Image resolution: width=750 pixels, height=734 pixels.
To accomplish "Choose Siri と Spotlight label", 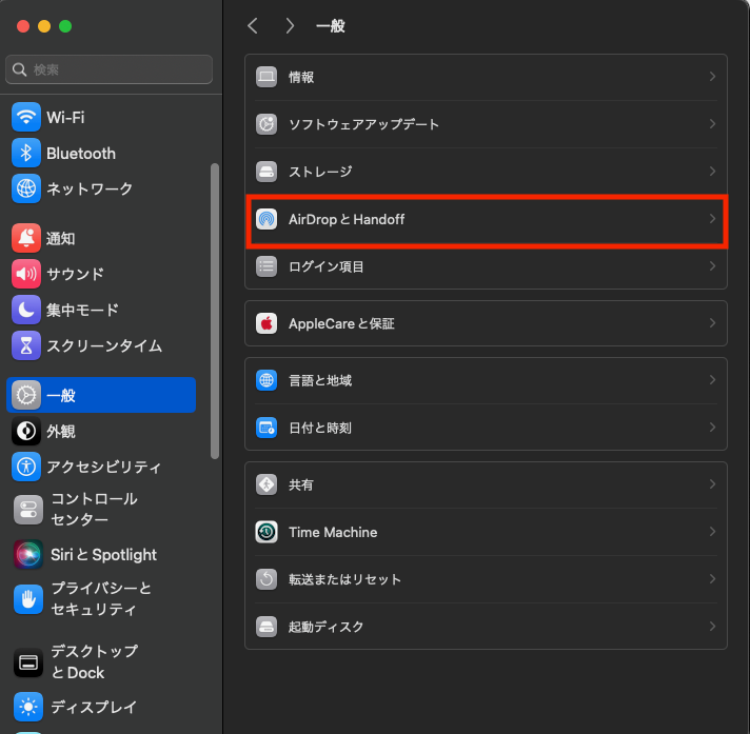I will click(x=104, y=555).
